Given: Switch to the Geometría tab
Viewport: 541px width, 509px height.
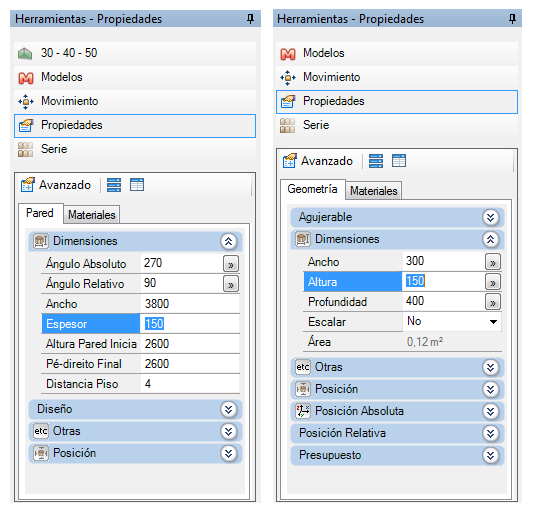Looking at the screenshot, I should pyautogui.click(x=312, y=189).
